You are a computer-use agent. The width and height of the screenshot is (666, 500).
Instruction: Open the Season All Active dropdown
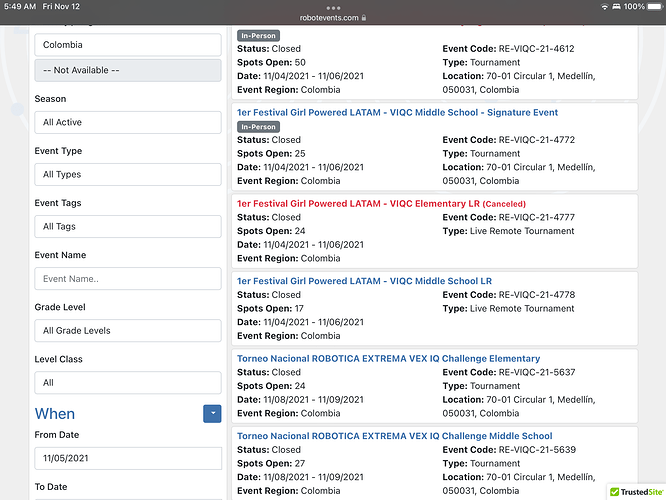[x=128, y=122]
